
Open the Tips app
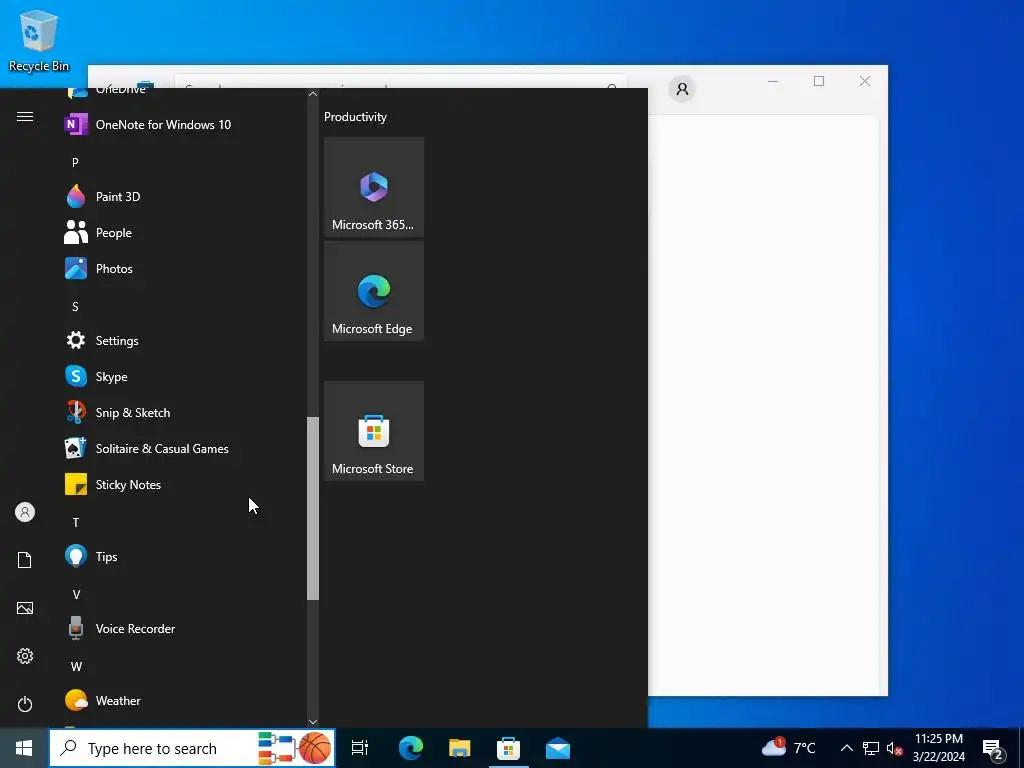183,556
